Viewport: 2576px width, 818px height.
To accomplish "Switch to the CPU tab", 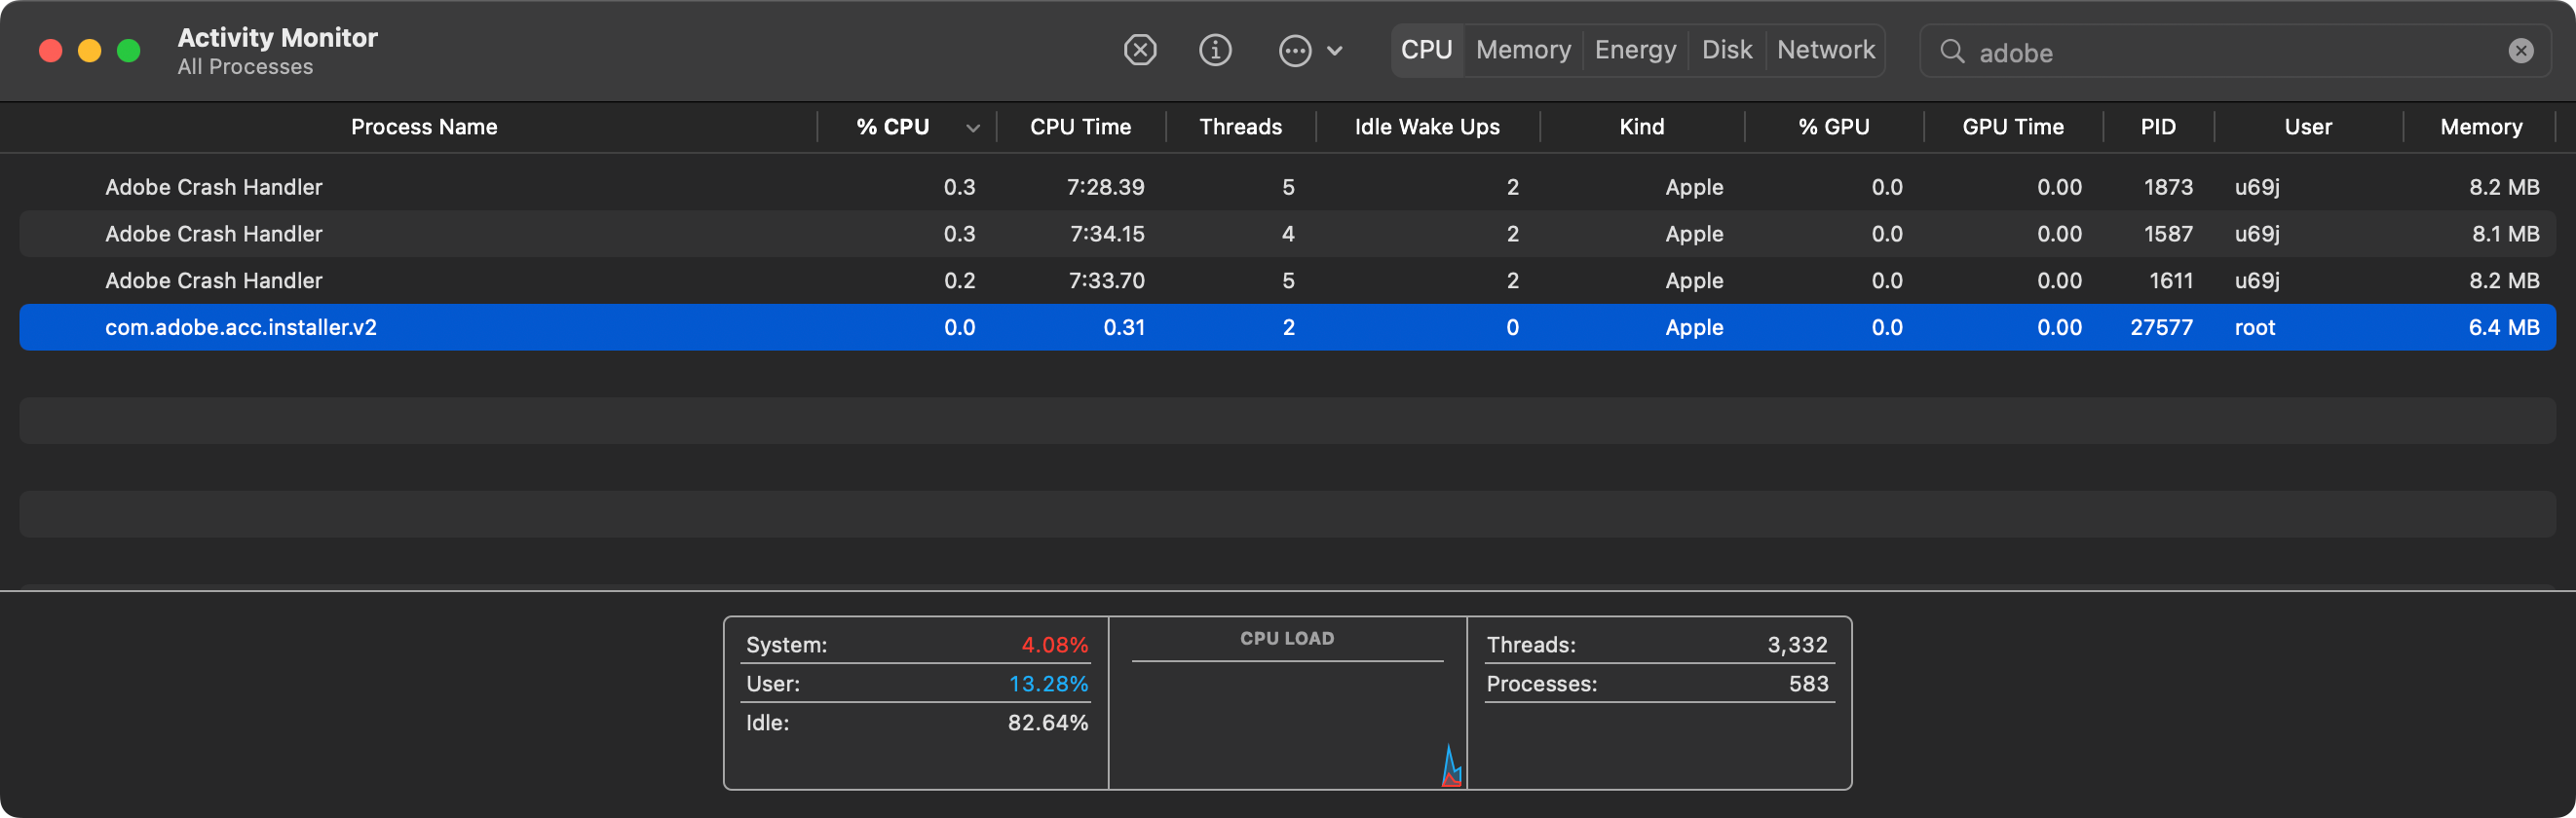I will (1426, 50).
